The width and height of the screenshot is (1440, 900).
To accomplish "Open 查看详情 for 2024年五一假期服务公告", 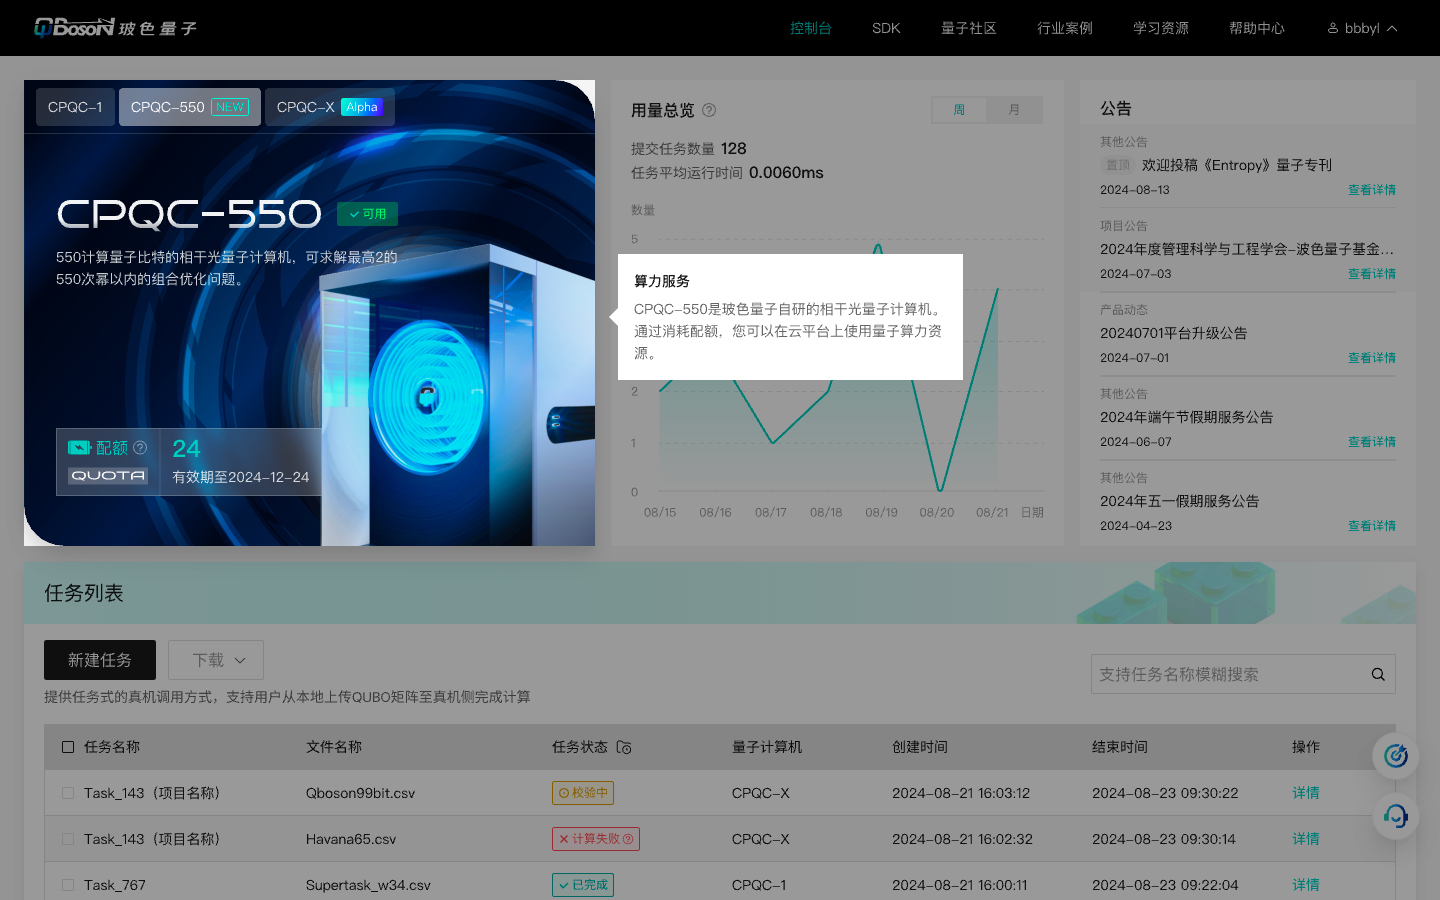I will coord(1372,526).
